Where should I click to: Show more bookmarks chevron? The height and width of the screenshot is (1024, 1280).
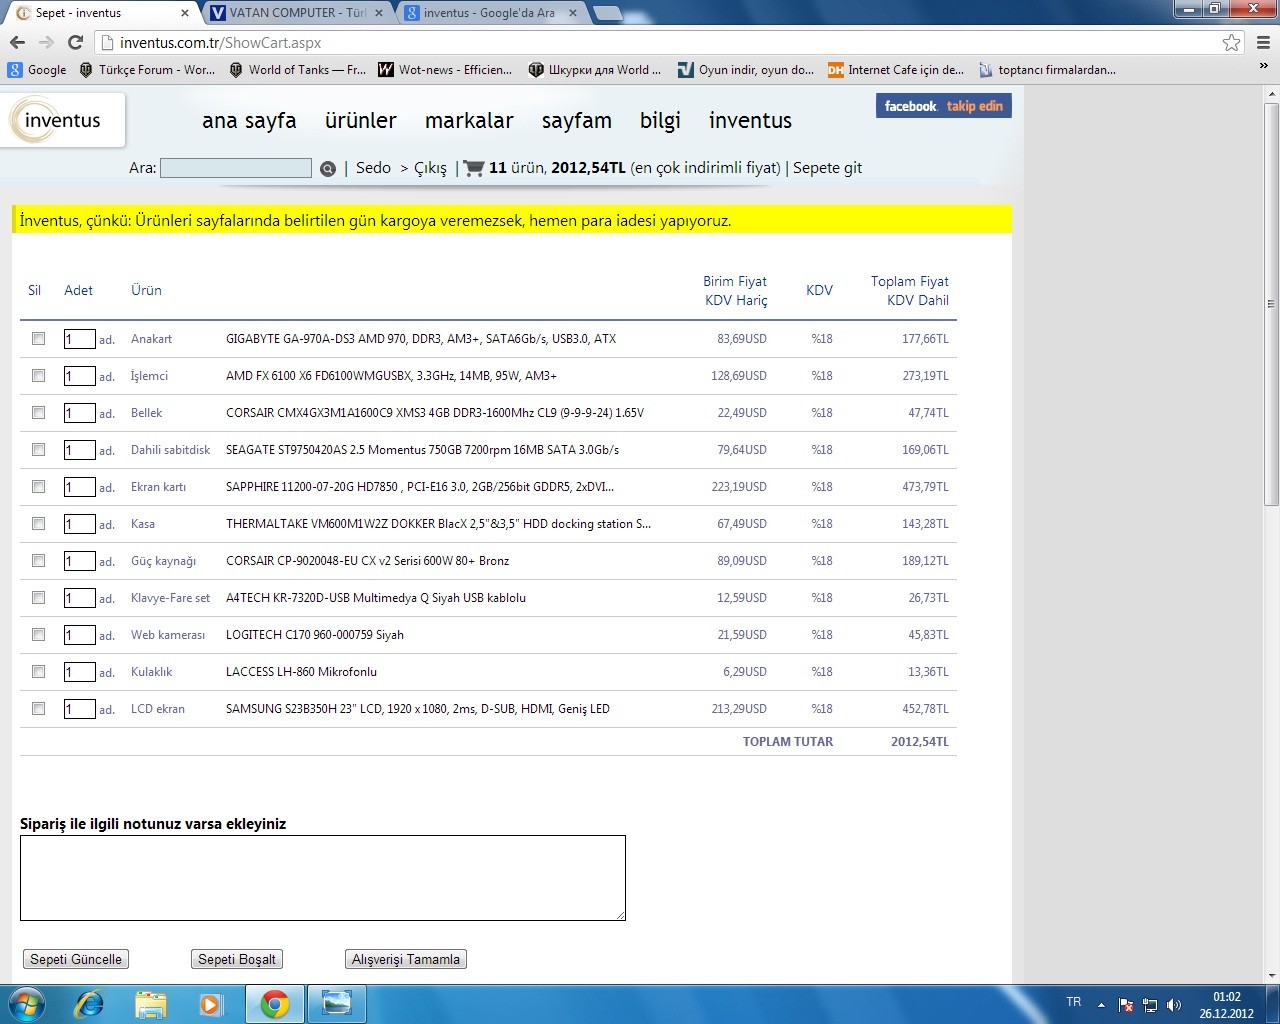(x=1264, y=66)
